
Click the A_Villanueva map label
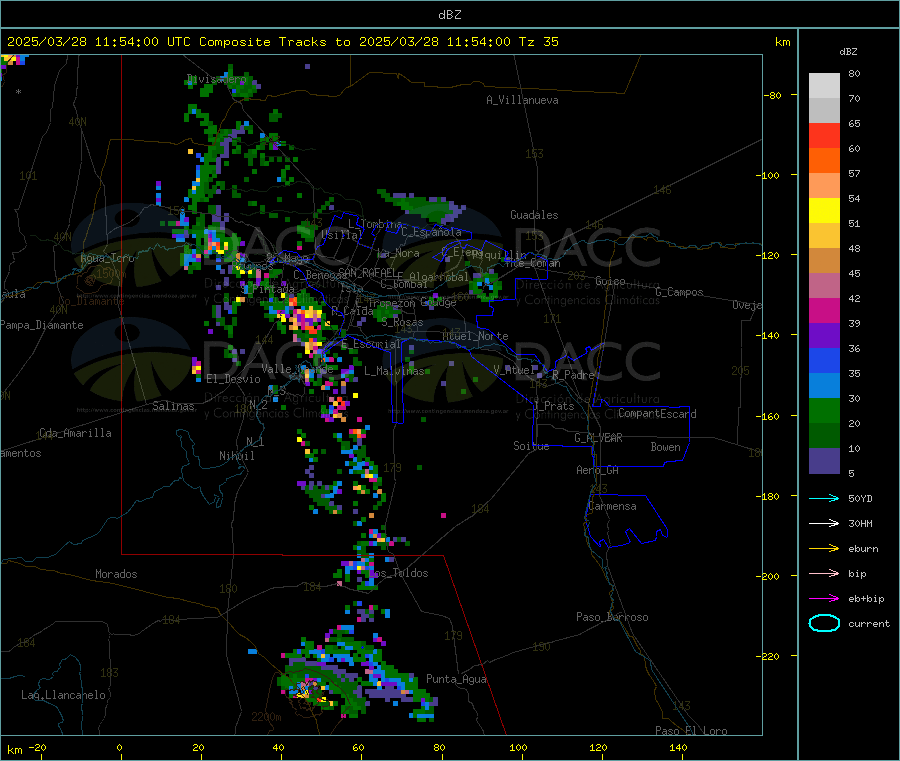[x=522, y=100]
